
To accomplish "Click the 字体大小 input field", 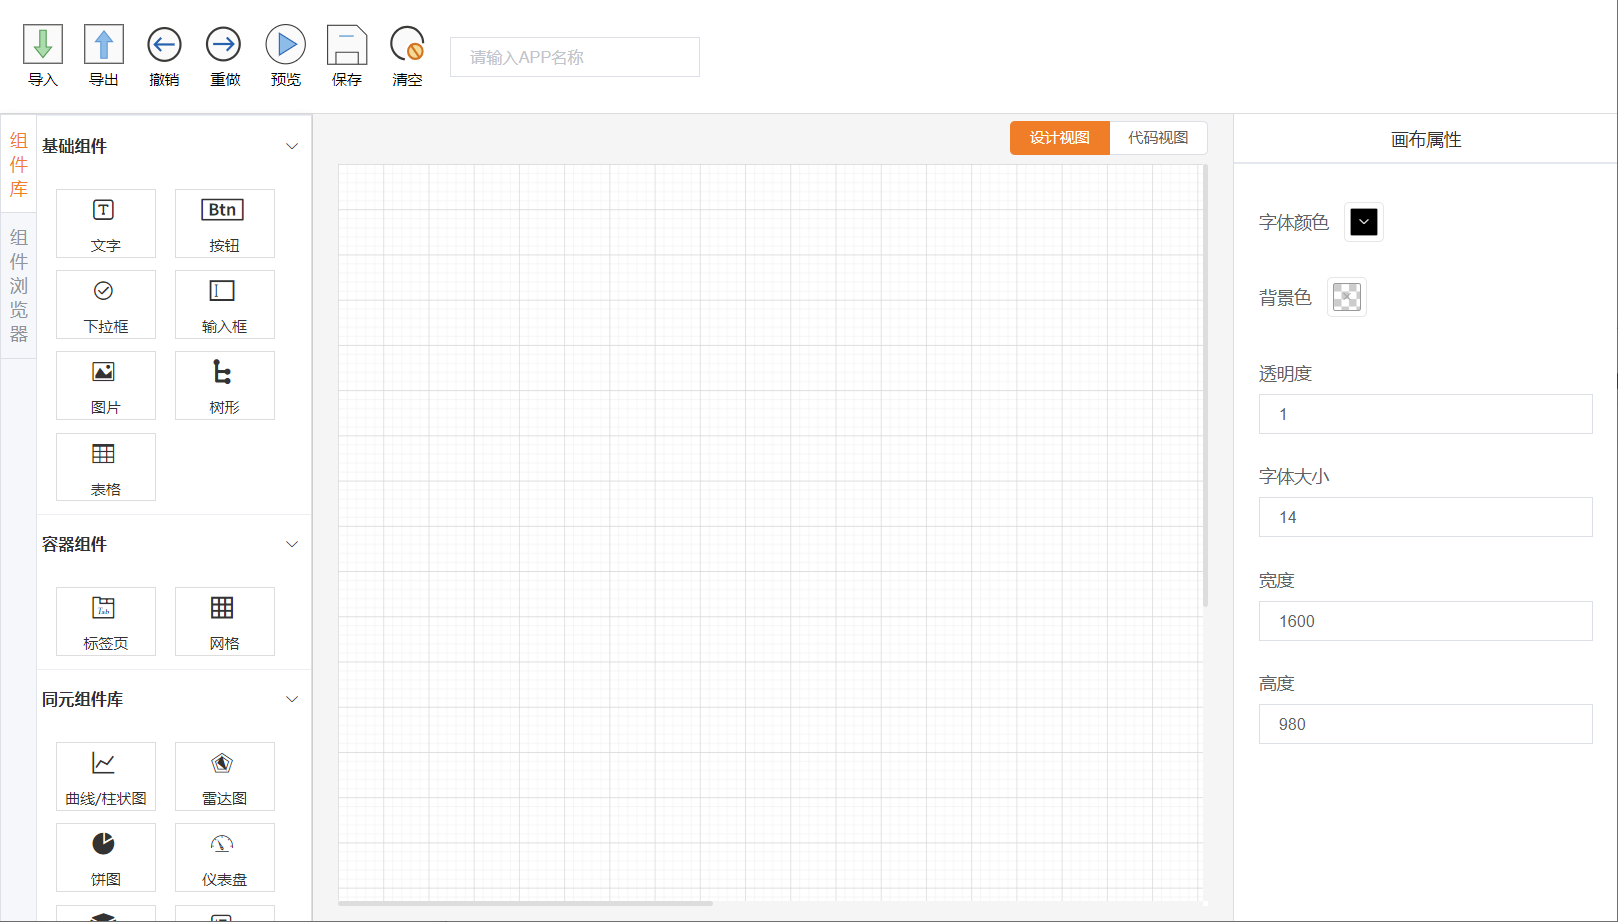I will click(1426, 517).
